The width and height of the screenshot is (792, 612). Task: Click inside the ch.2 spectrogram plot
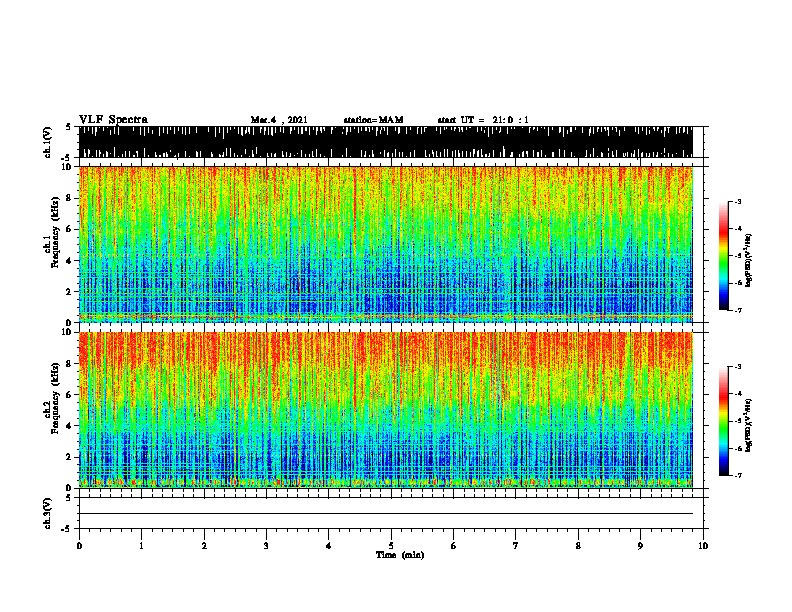(385, 410)
